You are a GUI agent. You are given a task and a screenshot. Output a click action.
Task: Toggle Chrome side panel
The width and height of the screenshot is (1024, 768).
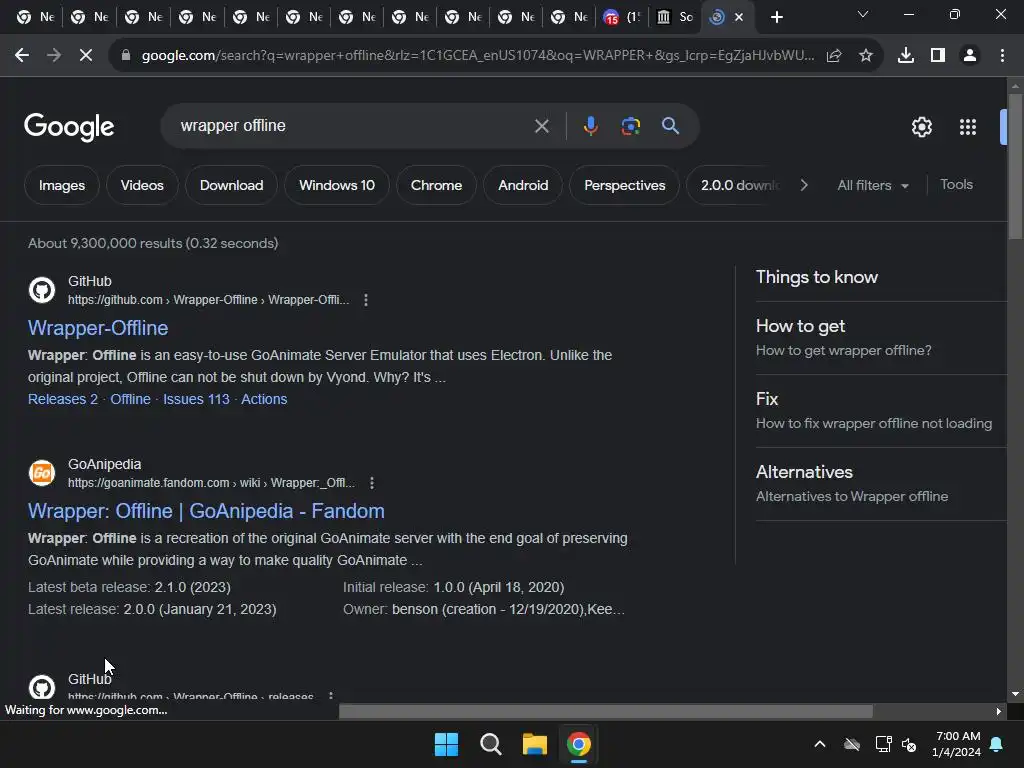[x=938, y=56]
